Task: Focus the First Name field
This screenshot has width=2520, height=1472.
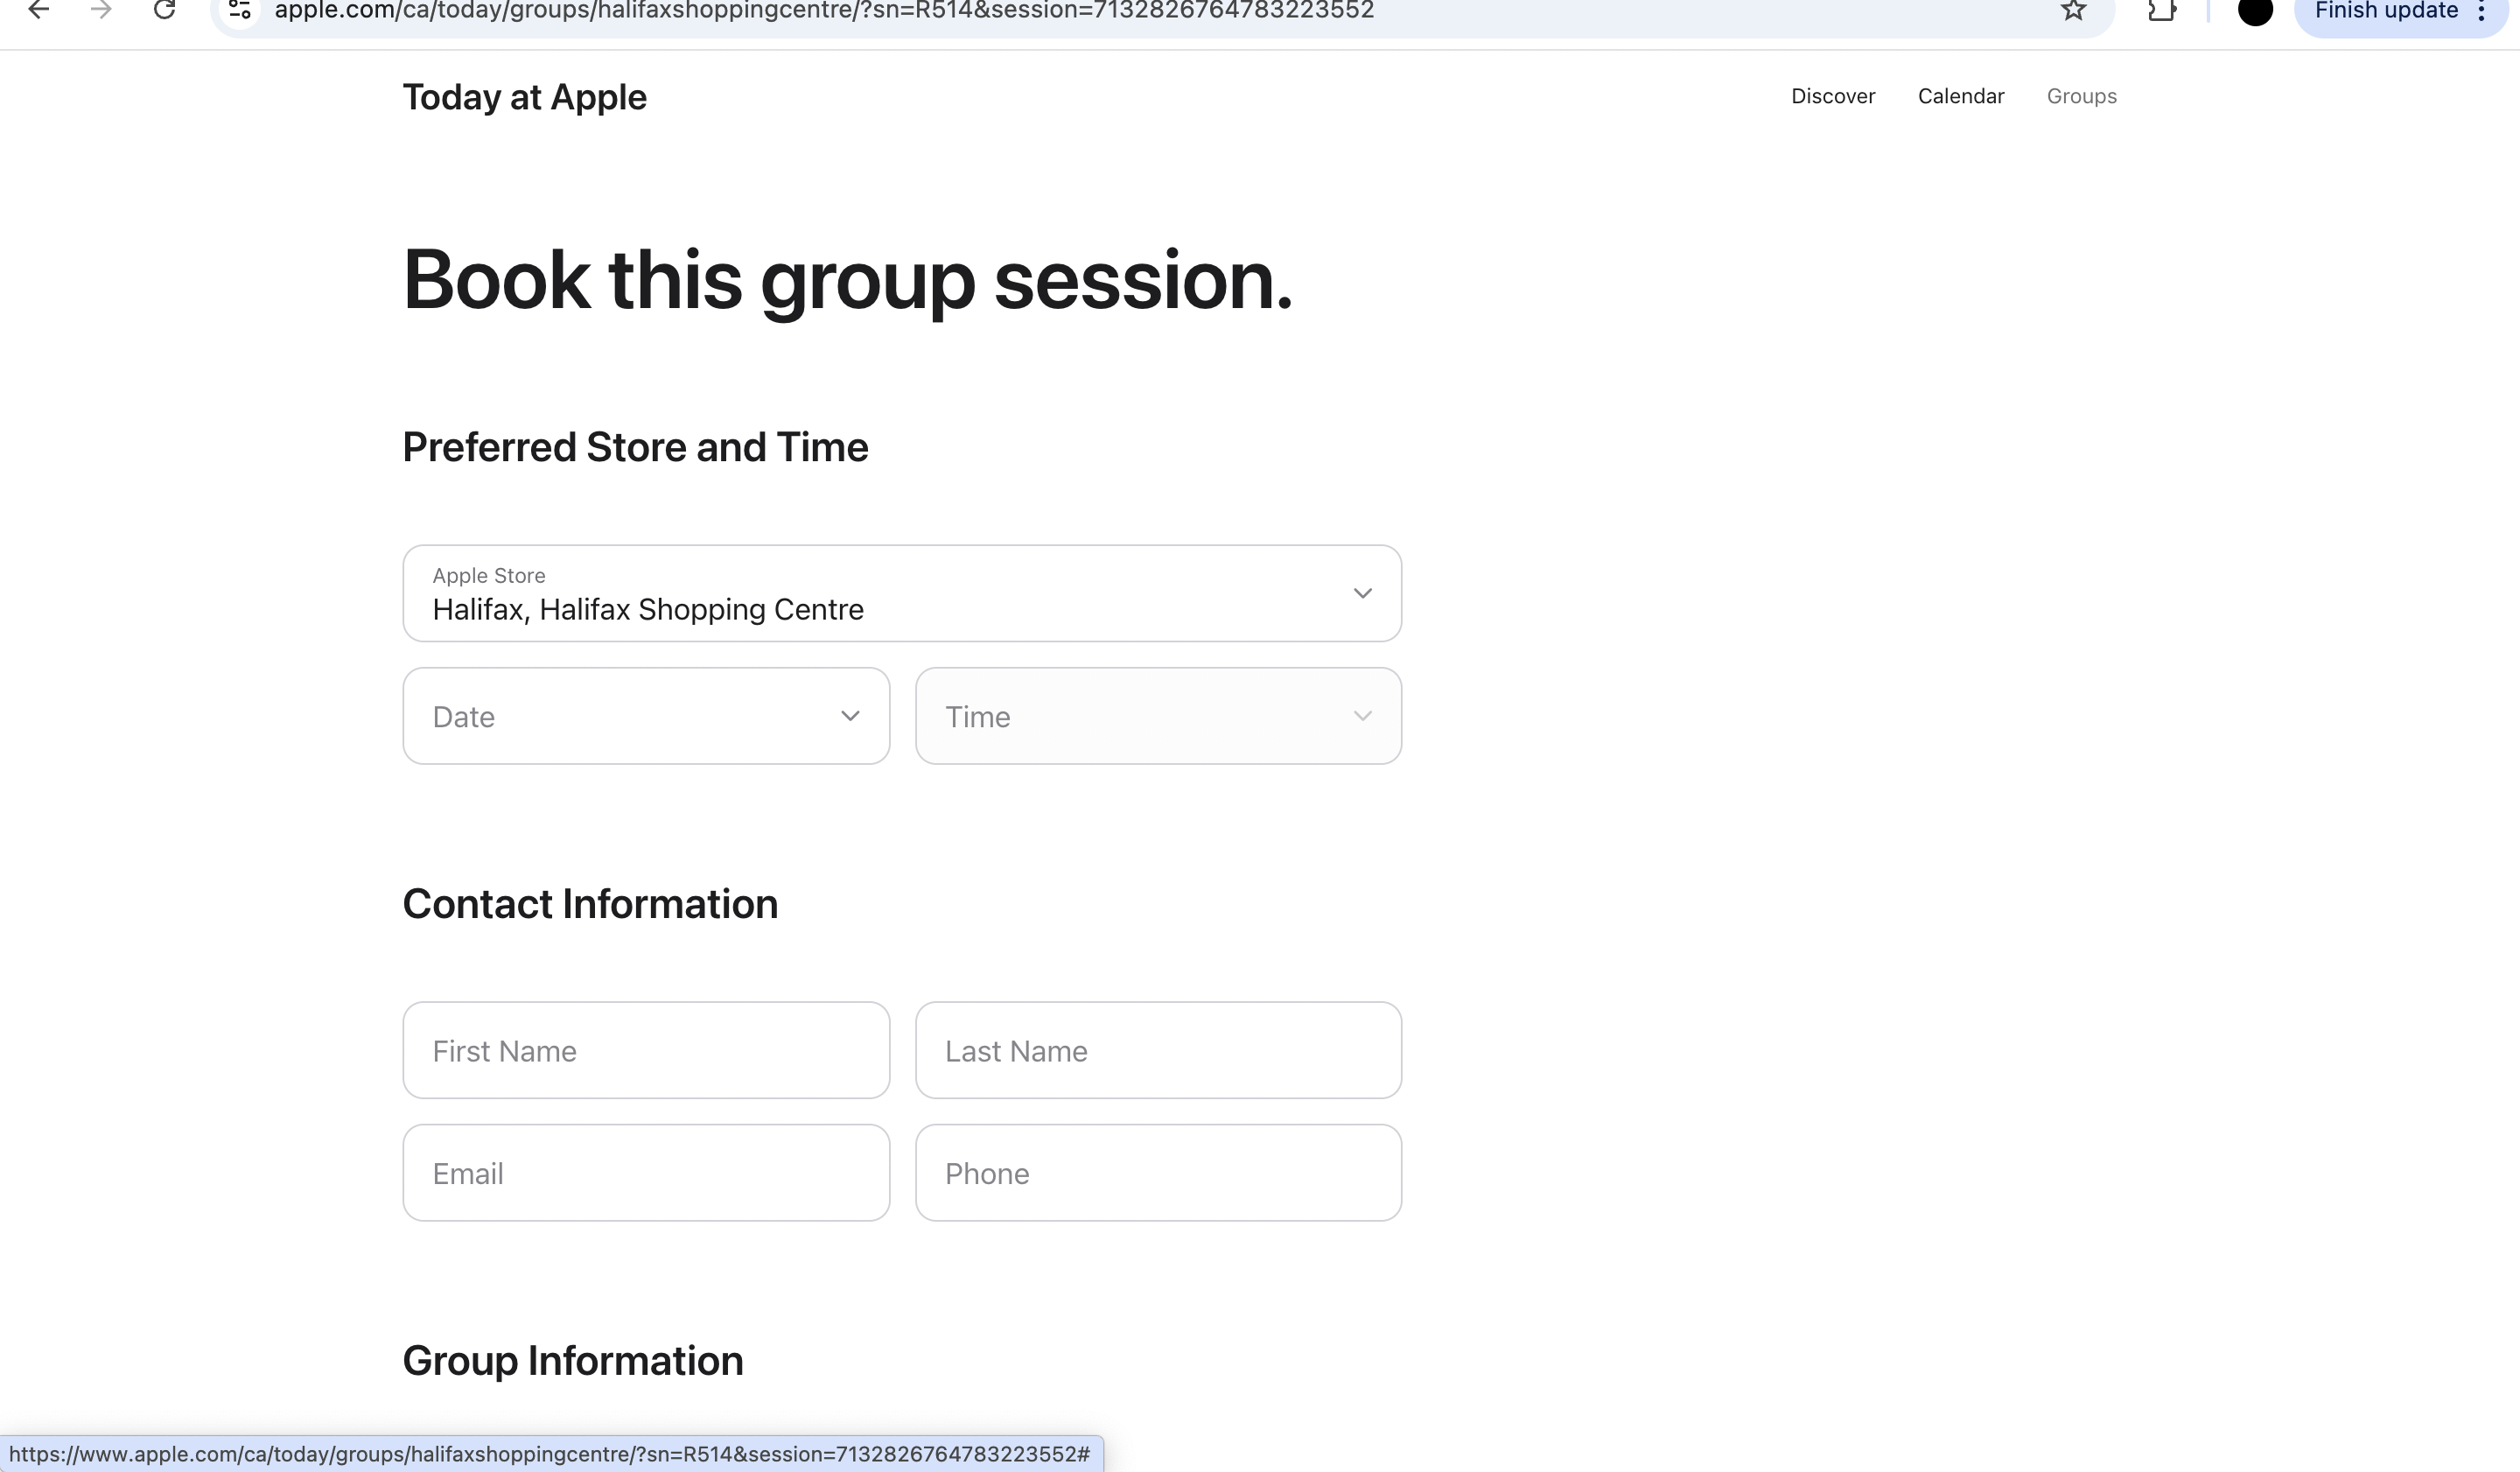Action: tap(646, 1050)
